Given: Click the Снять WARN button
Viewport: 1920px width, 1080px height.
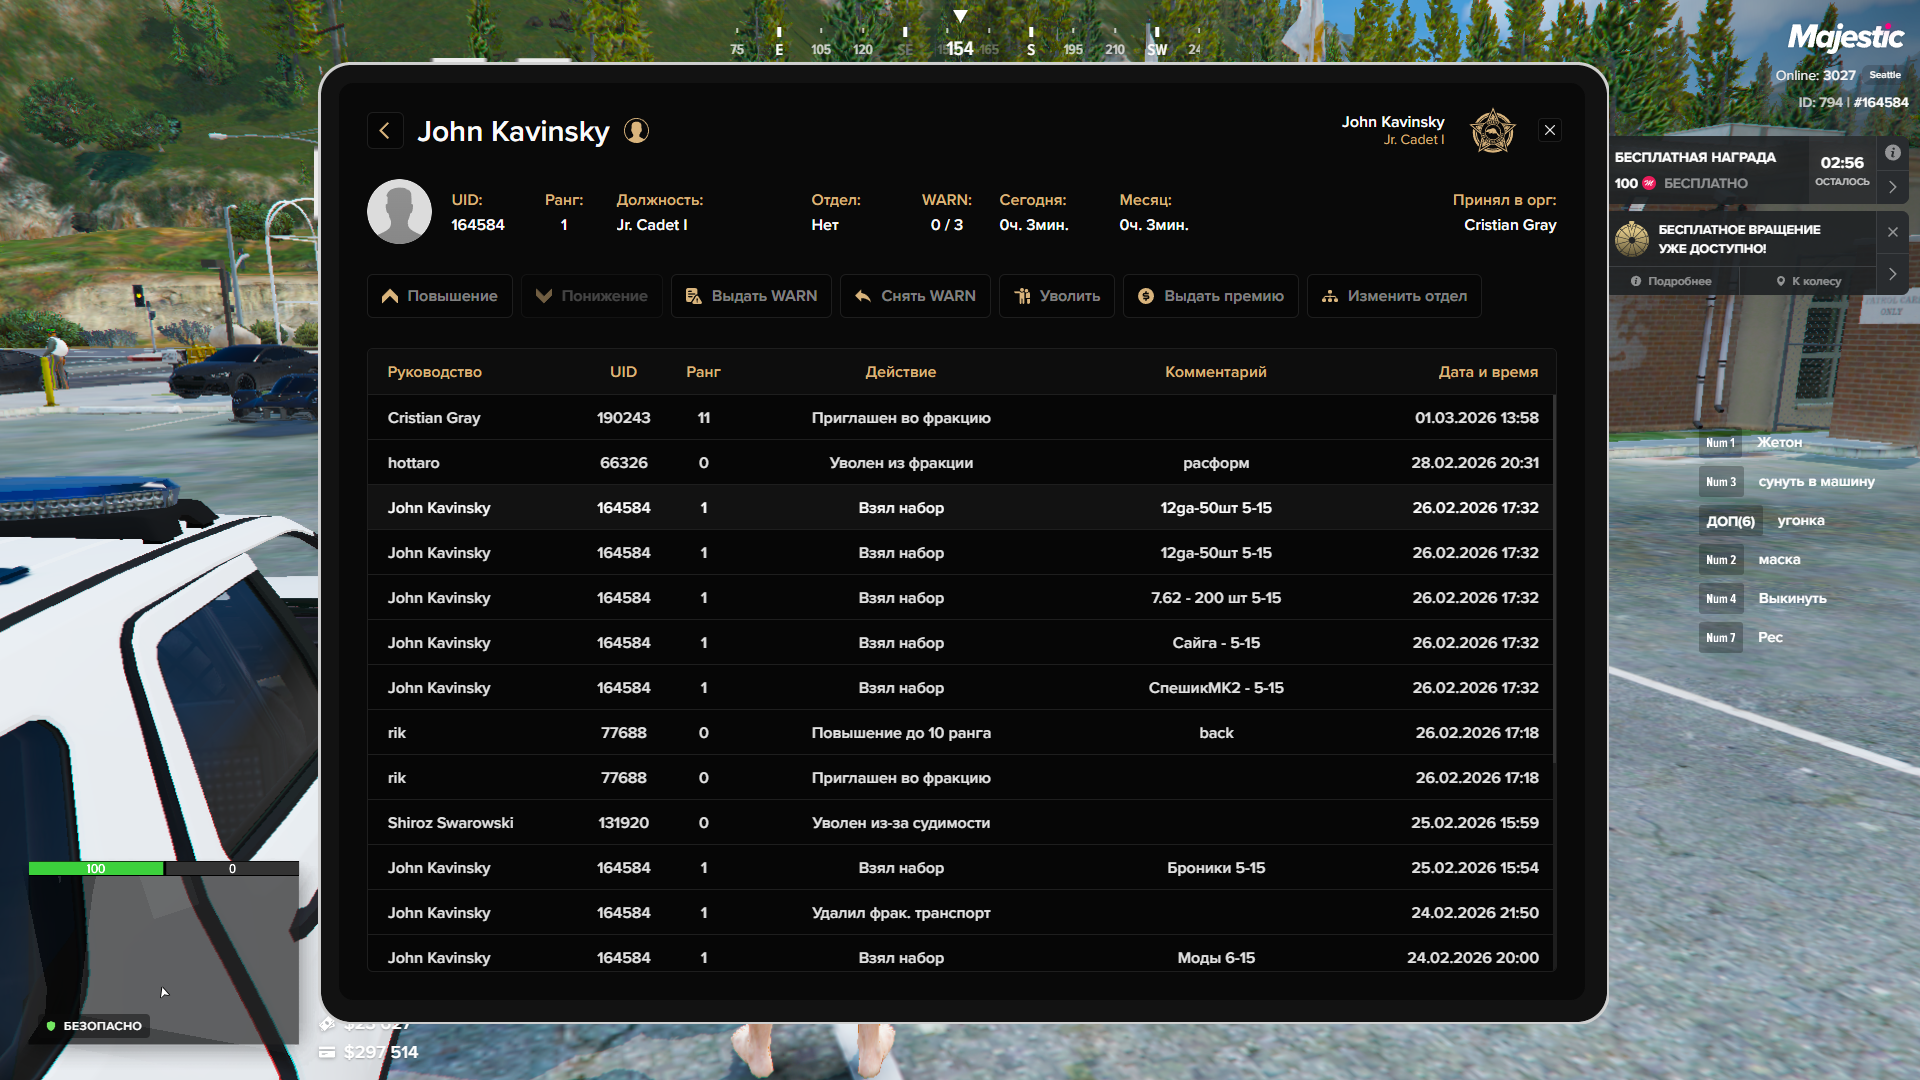Looking at the screenshot, I should point(915,296).
